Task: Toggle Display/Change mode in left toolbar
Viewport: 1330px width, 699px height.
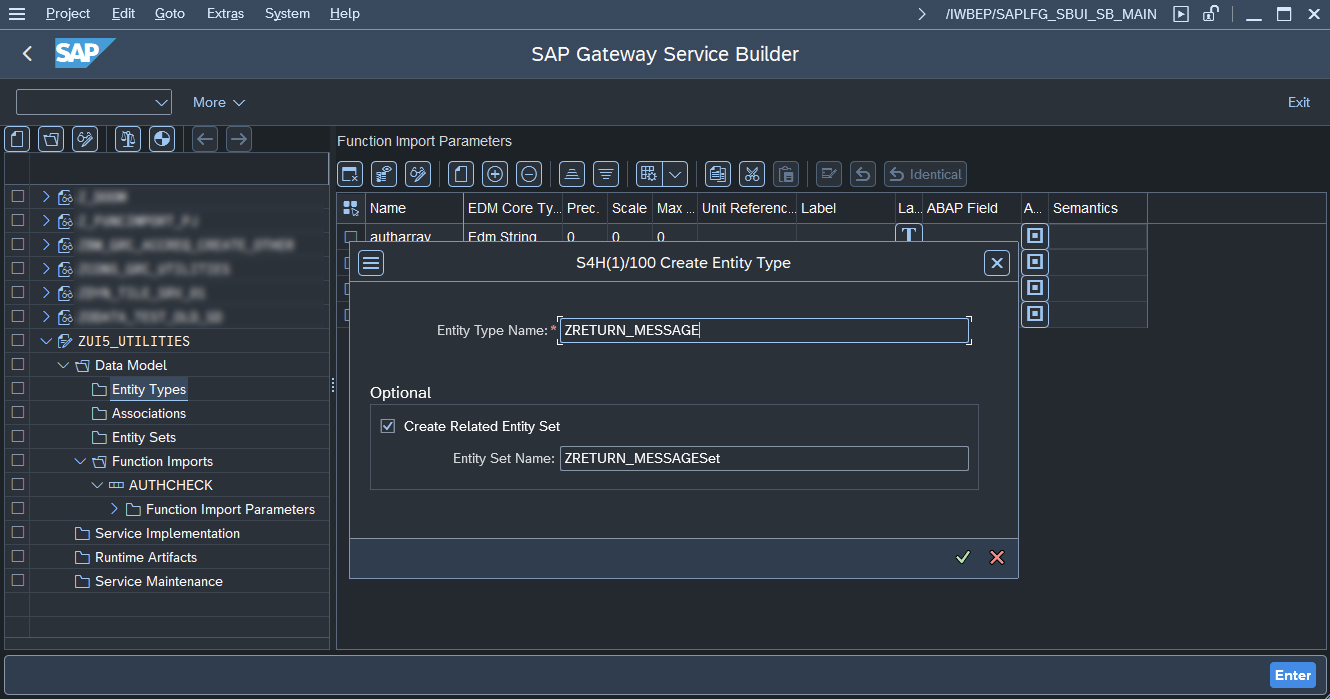Action: (85, 139)
